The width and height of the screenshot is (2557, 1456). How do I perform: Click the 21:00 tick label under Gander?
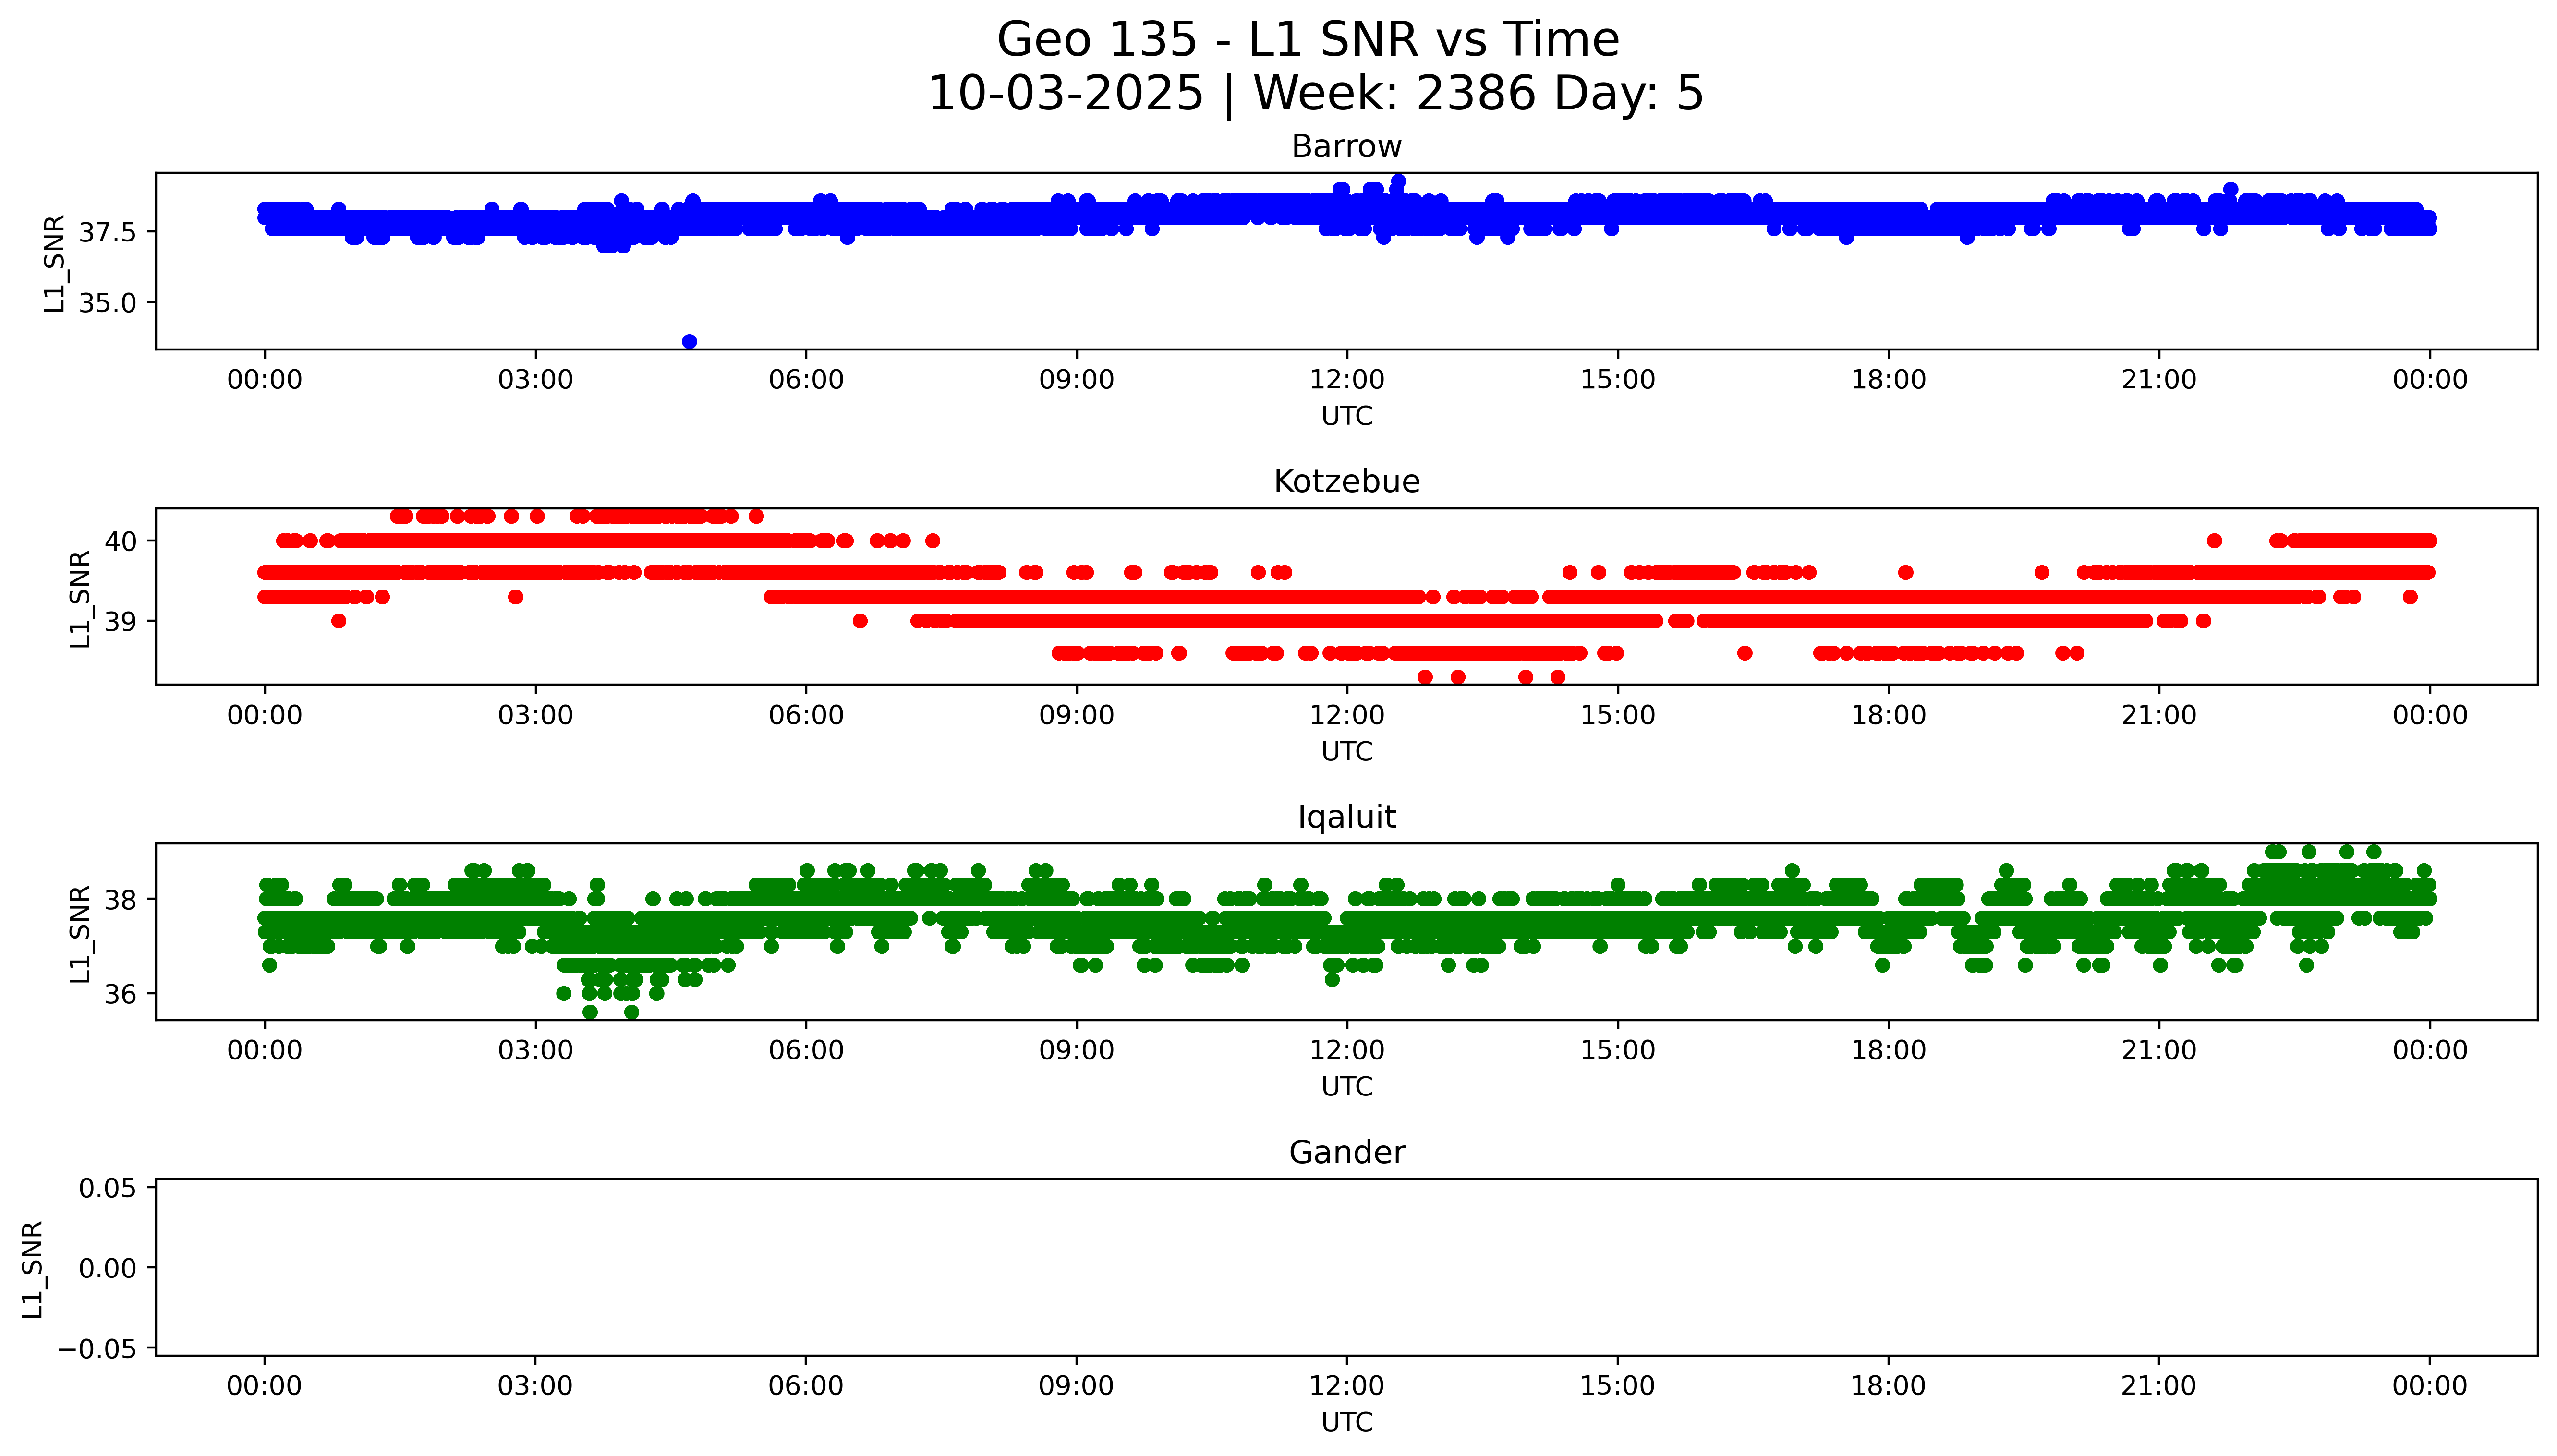(x=2158, y=1386)
